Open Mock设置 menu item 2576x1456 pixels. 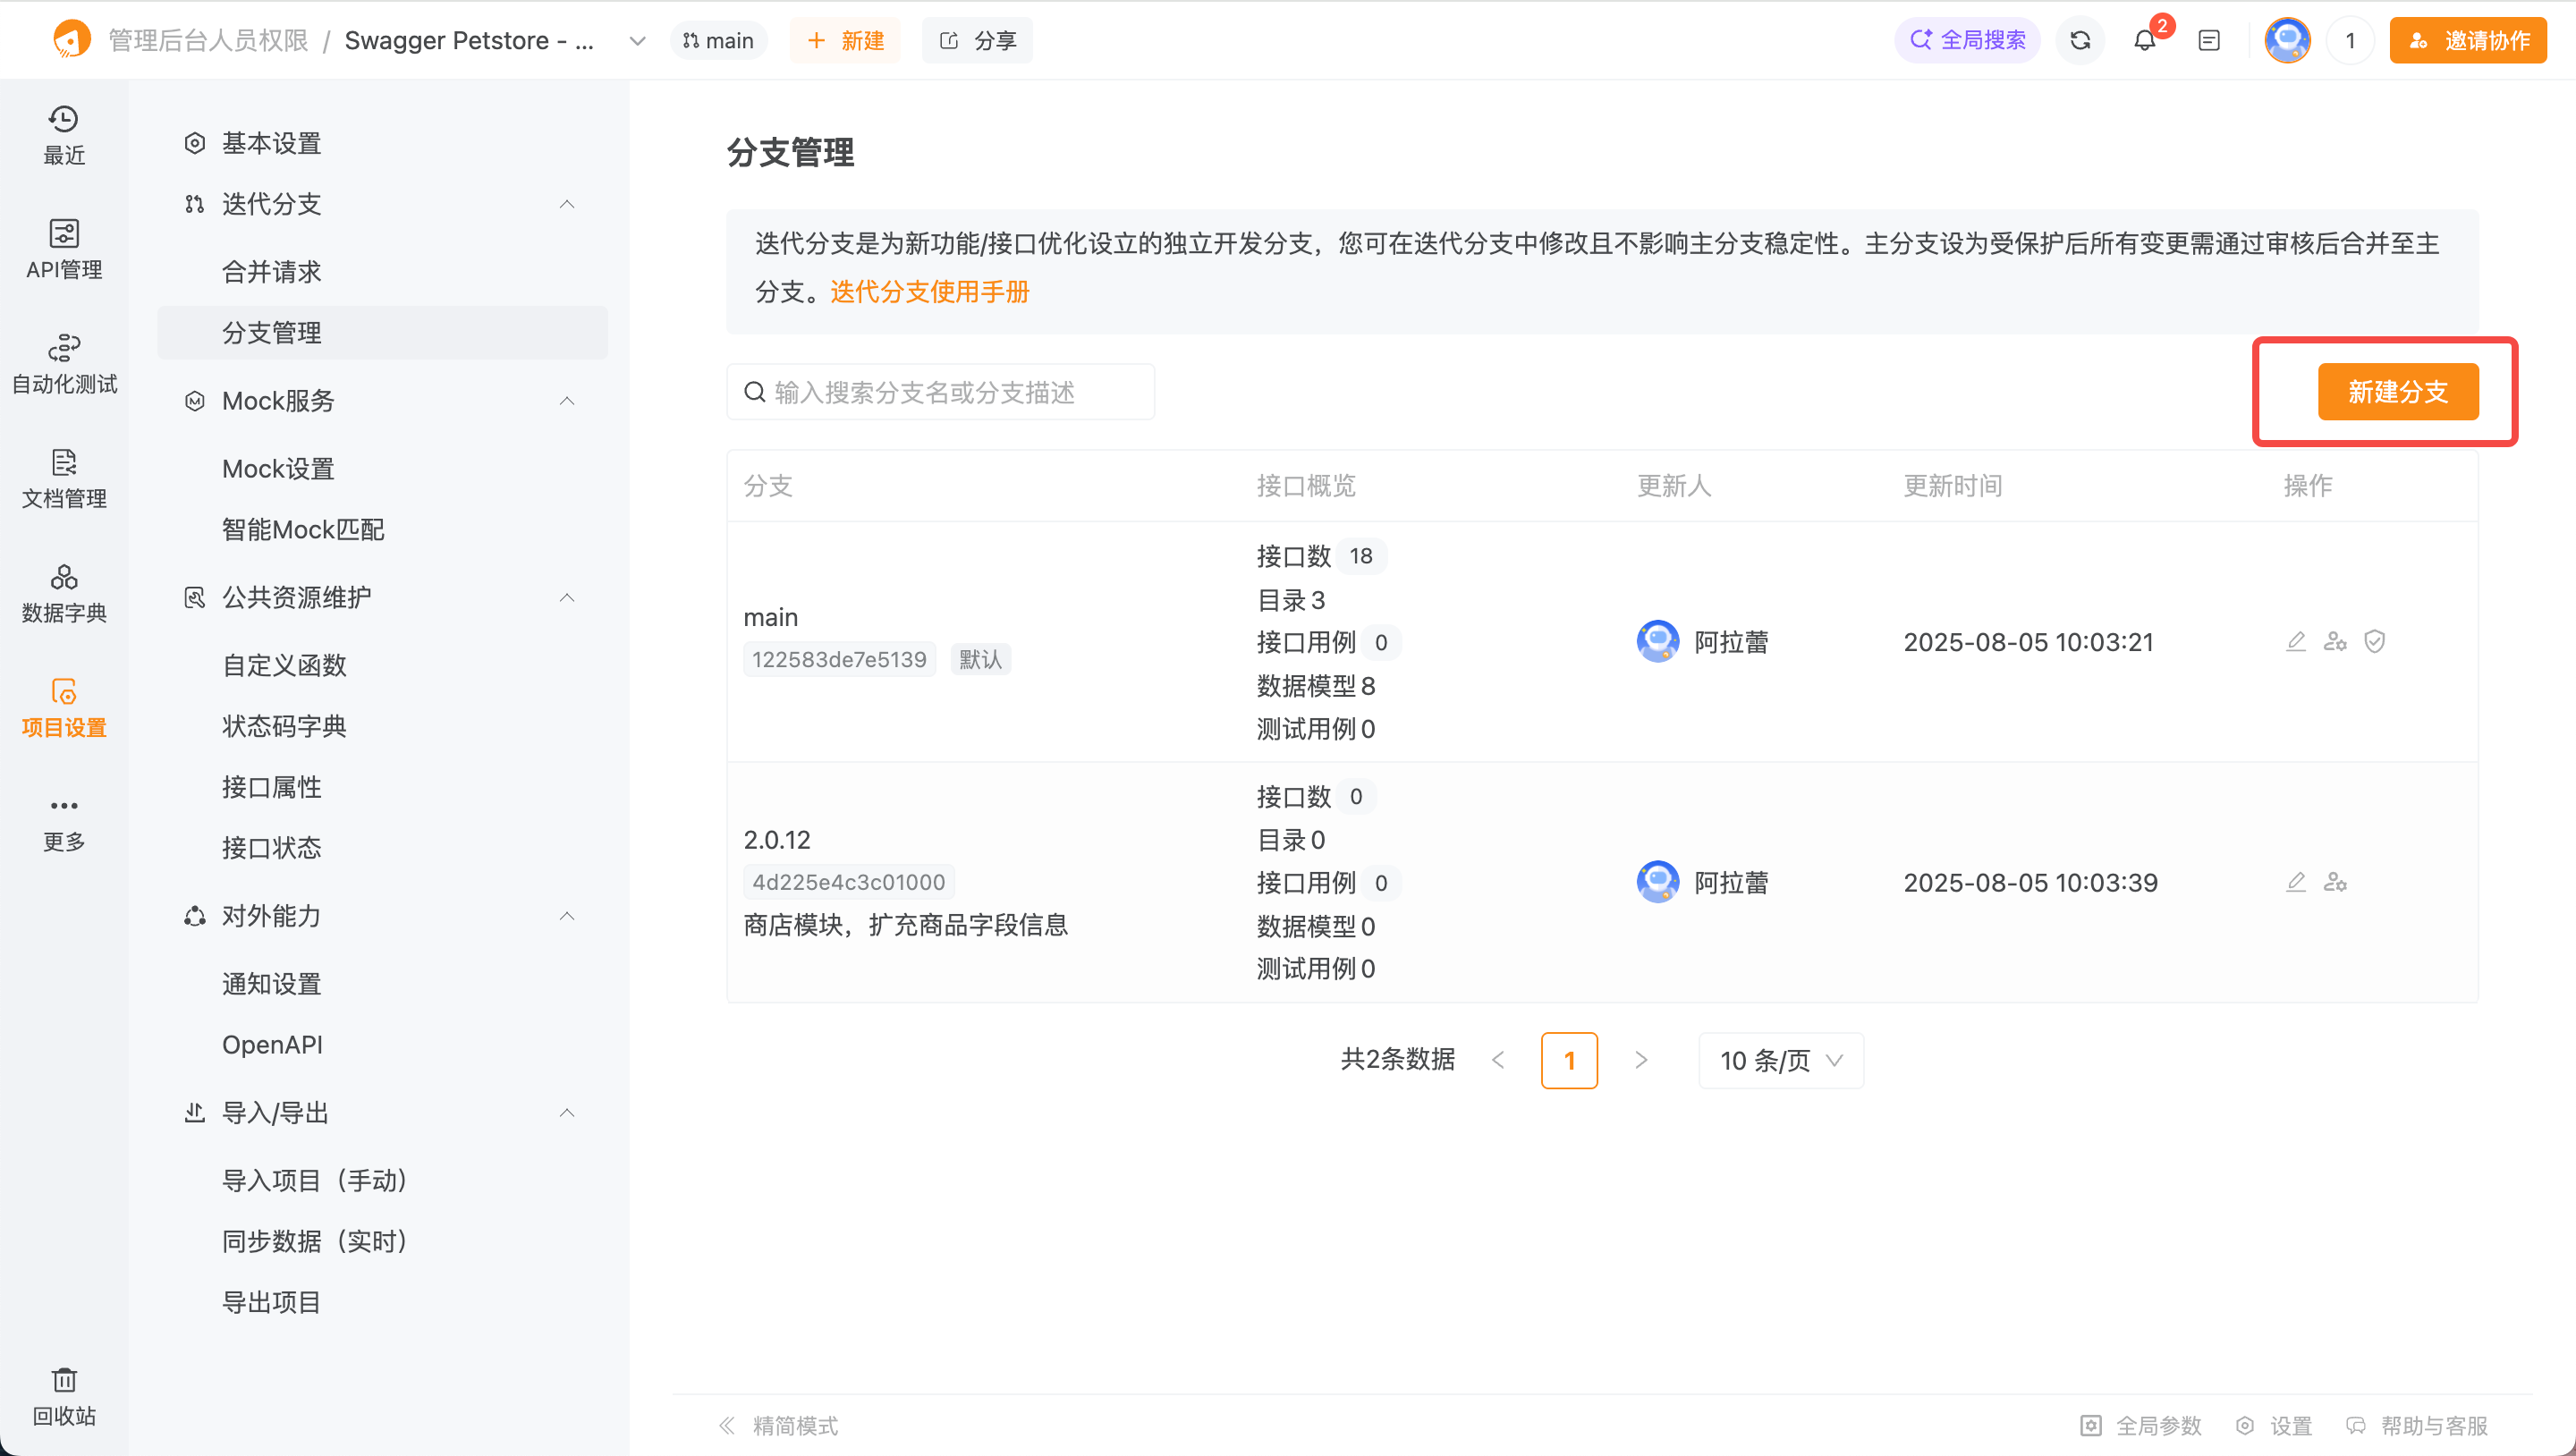pyautogui.click(x=278, y=468)
